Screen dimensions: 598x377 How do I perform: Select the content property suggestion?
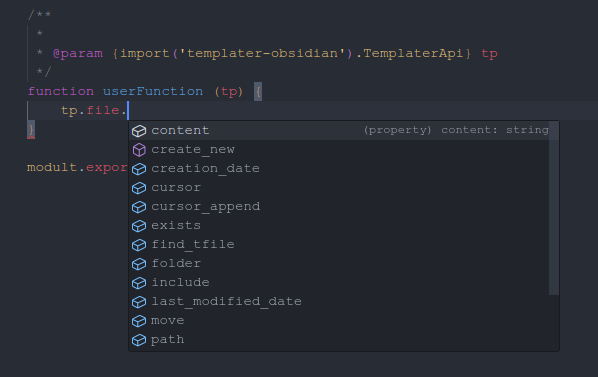coord(339,130)
